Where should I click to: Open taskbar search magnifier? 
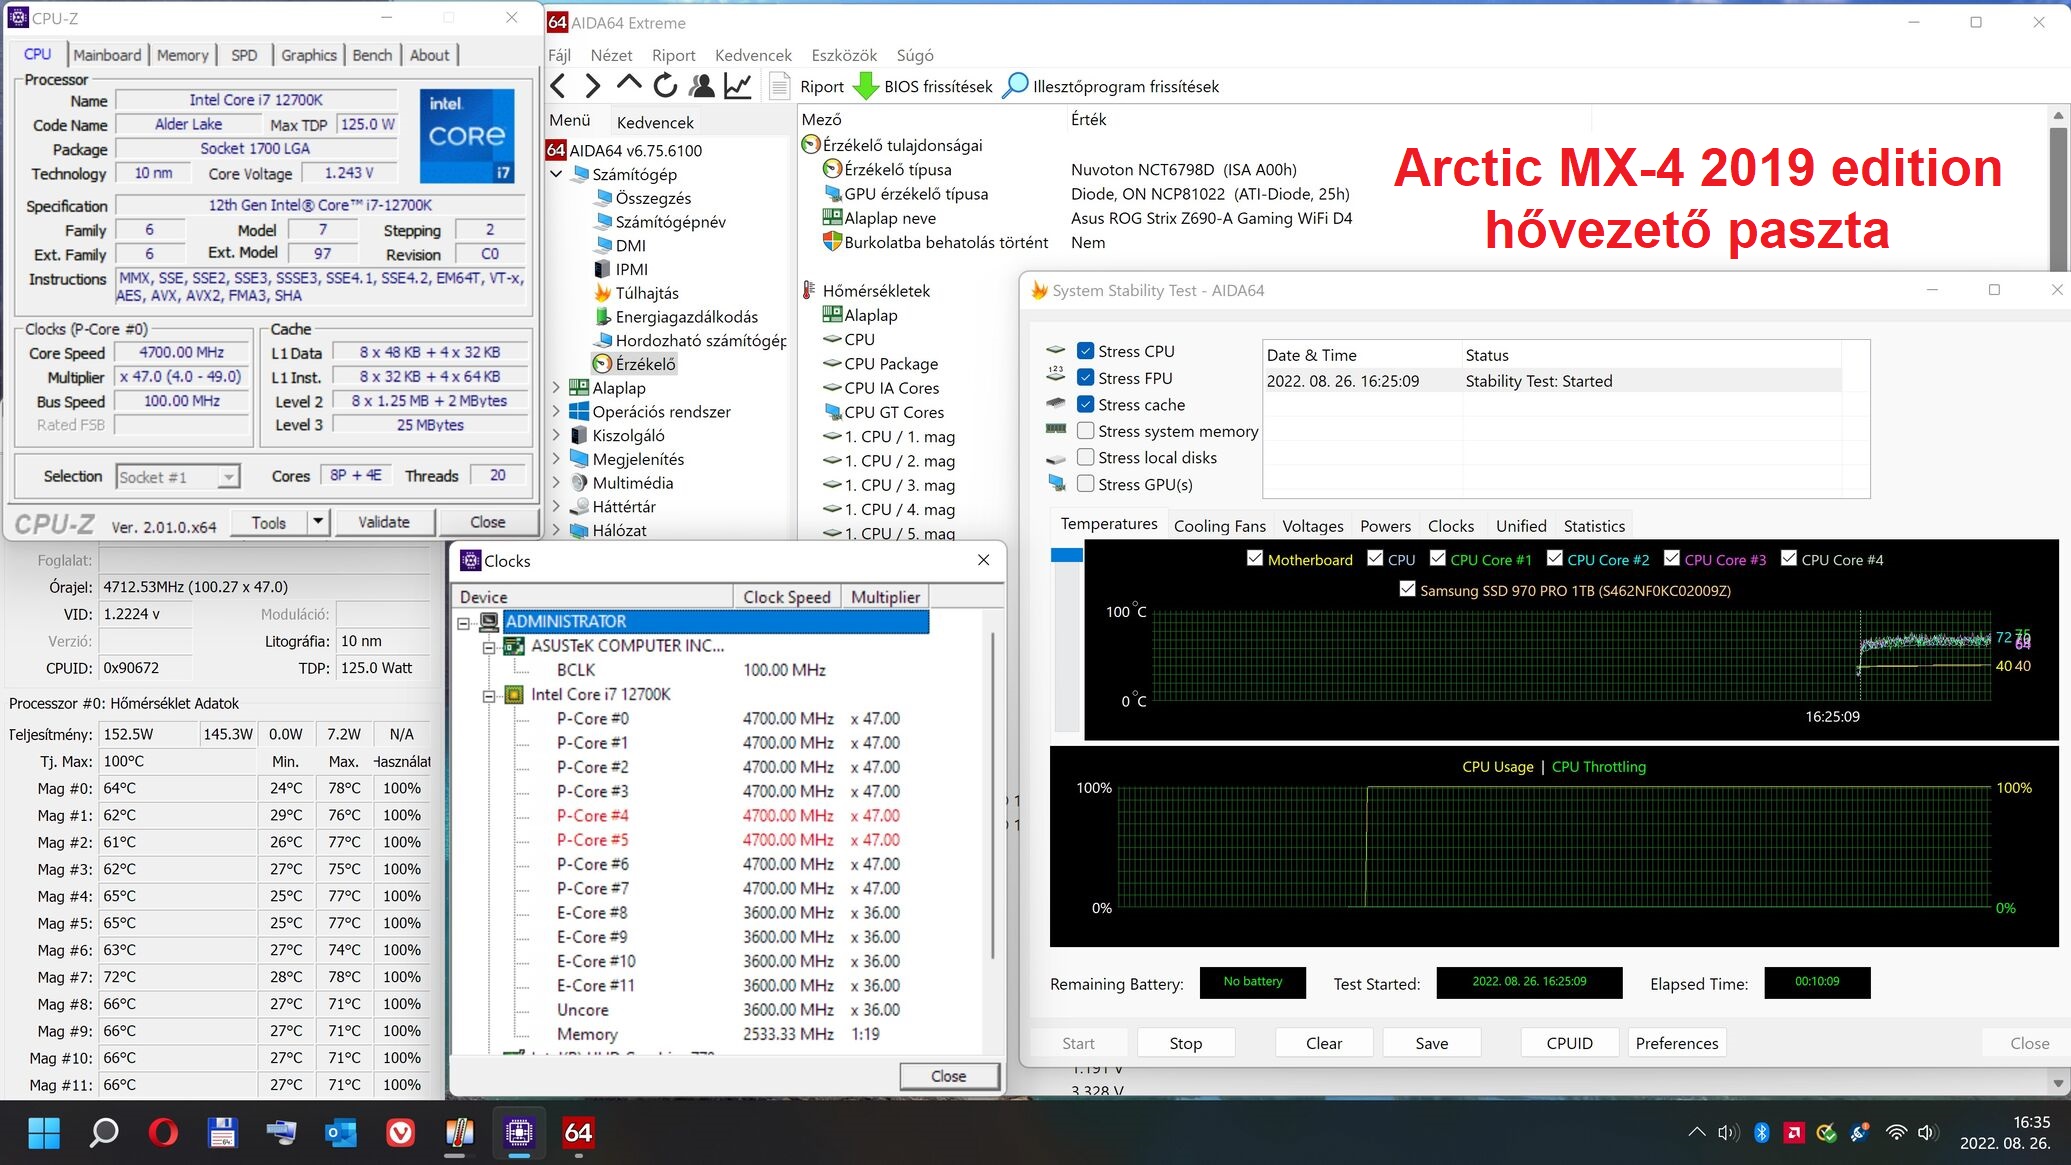coord(104,1133)
